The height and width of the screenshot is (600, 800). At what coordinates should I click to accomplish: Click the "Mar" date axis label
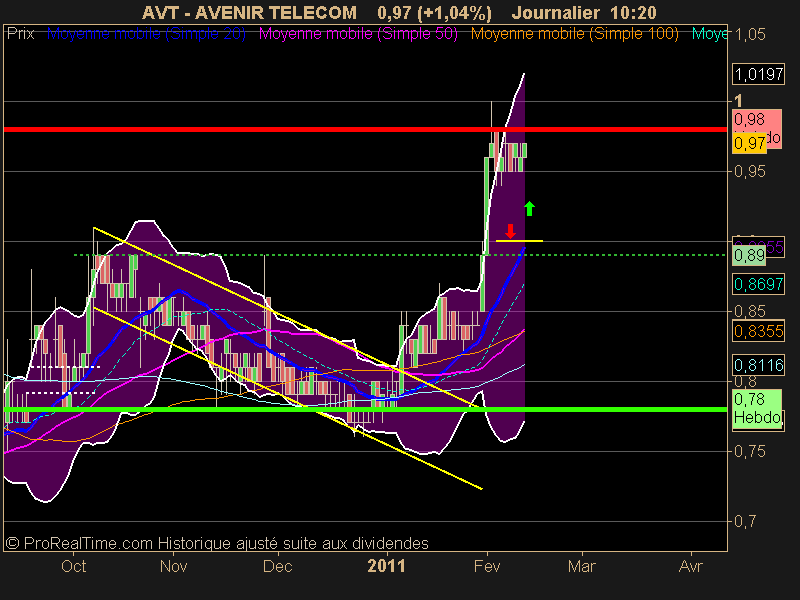click(x=582, y=566)
